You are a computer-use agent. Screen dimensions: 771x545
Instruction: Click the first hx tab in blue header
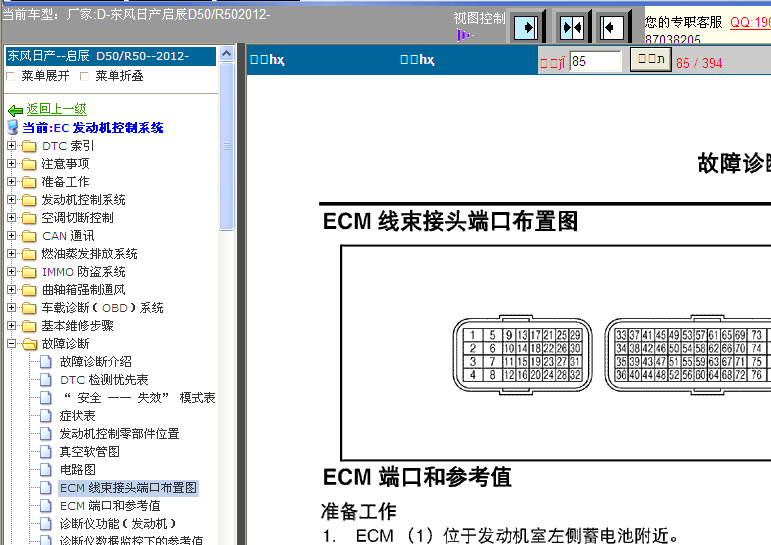pos(267,60)
